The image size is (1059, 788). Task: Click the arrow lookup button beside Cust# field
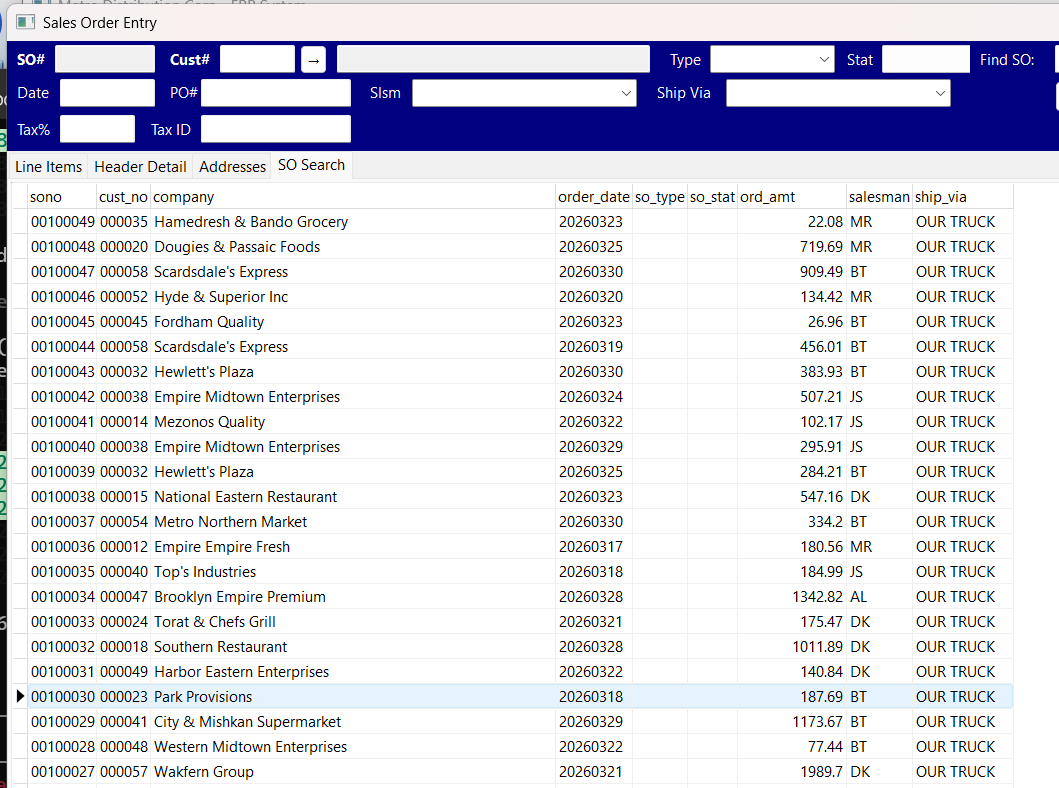point(313,59)
